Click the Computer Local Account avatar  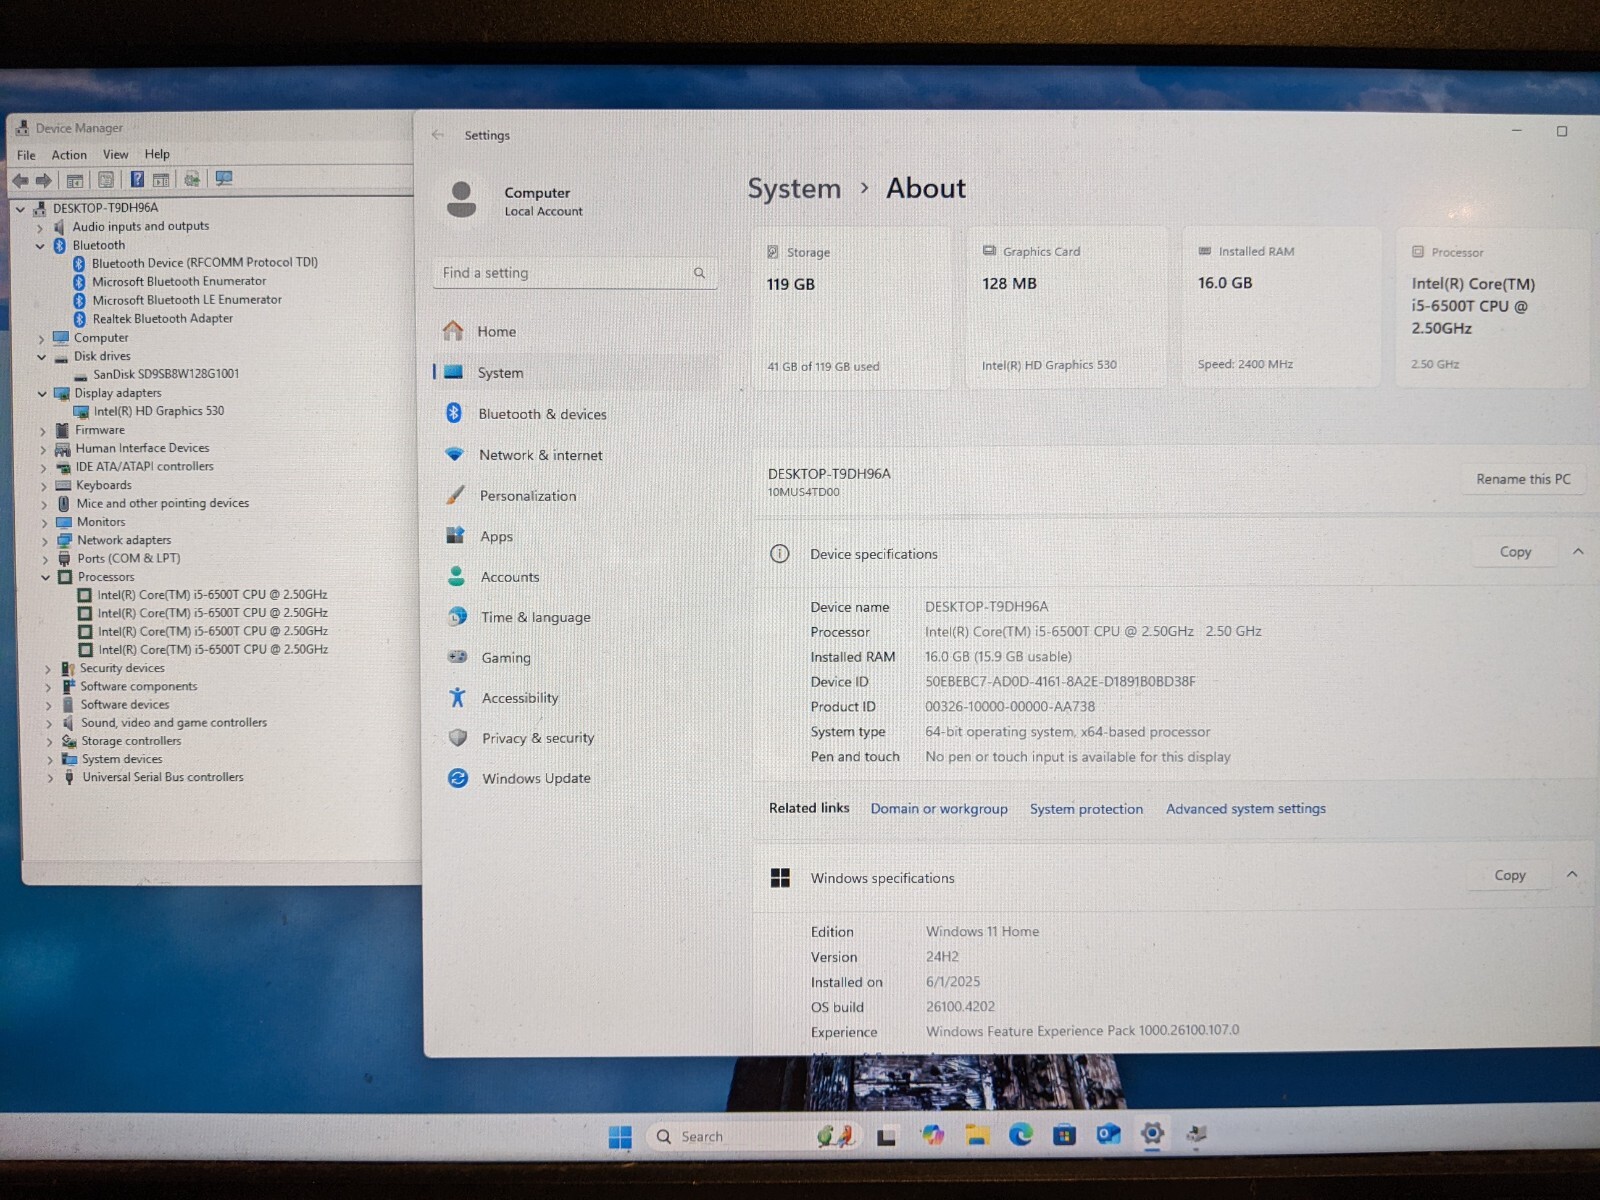click(461, 200)
